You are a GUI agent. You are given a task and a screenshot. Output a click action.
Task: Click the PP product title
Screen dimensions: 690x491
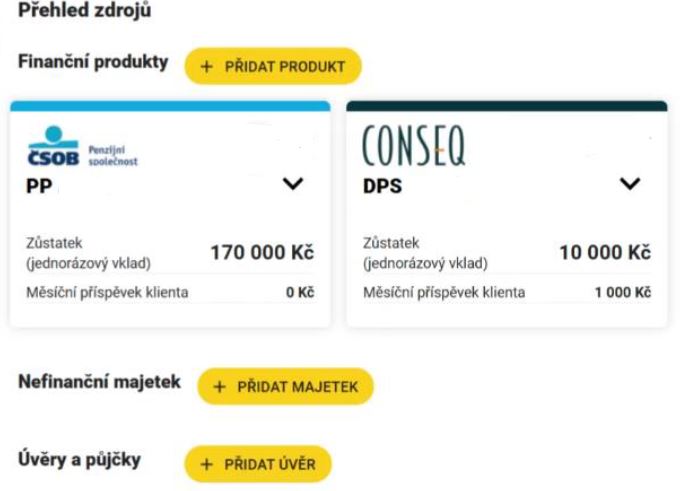pyautogui.click(x=39, y=186)
